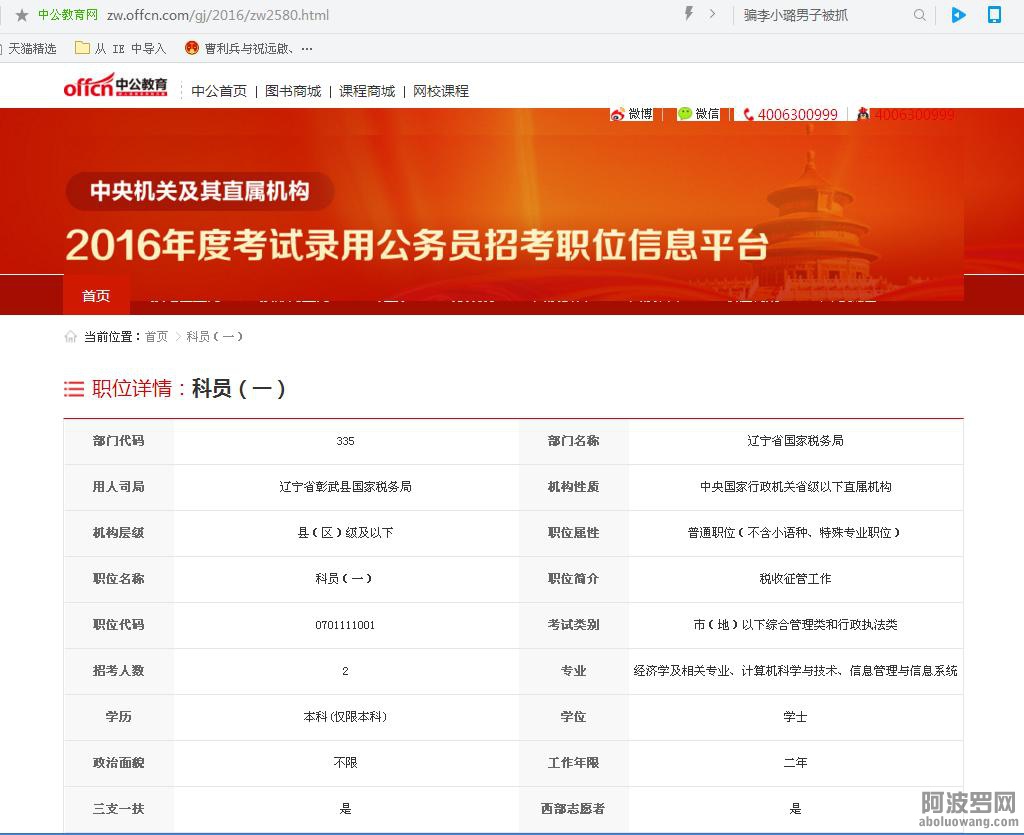Click the red list icon beside 职位详情
This screenshot has height=835, width=1024.
click(x=74, y=389)
